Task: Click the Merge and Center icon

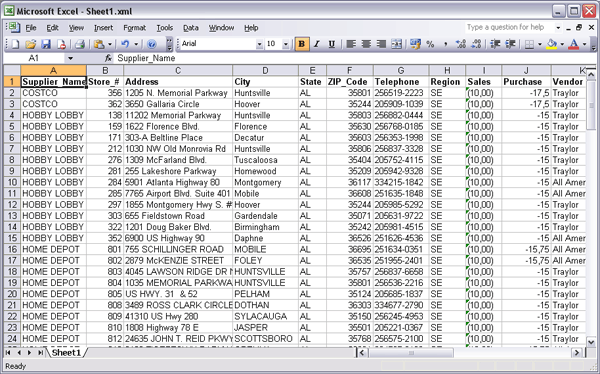Action: tap(396, 44)
